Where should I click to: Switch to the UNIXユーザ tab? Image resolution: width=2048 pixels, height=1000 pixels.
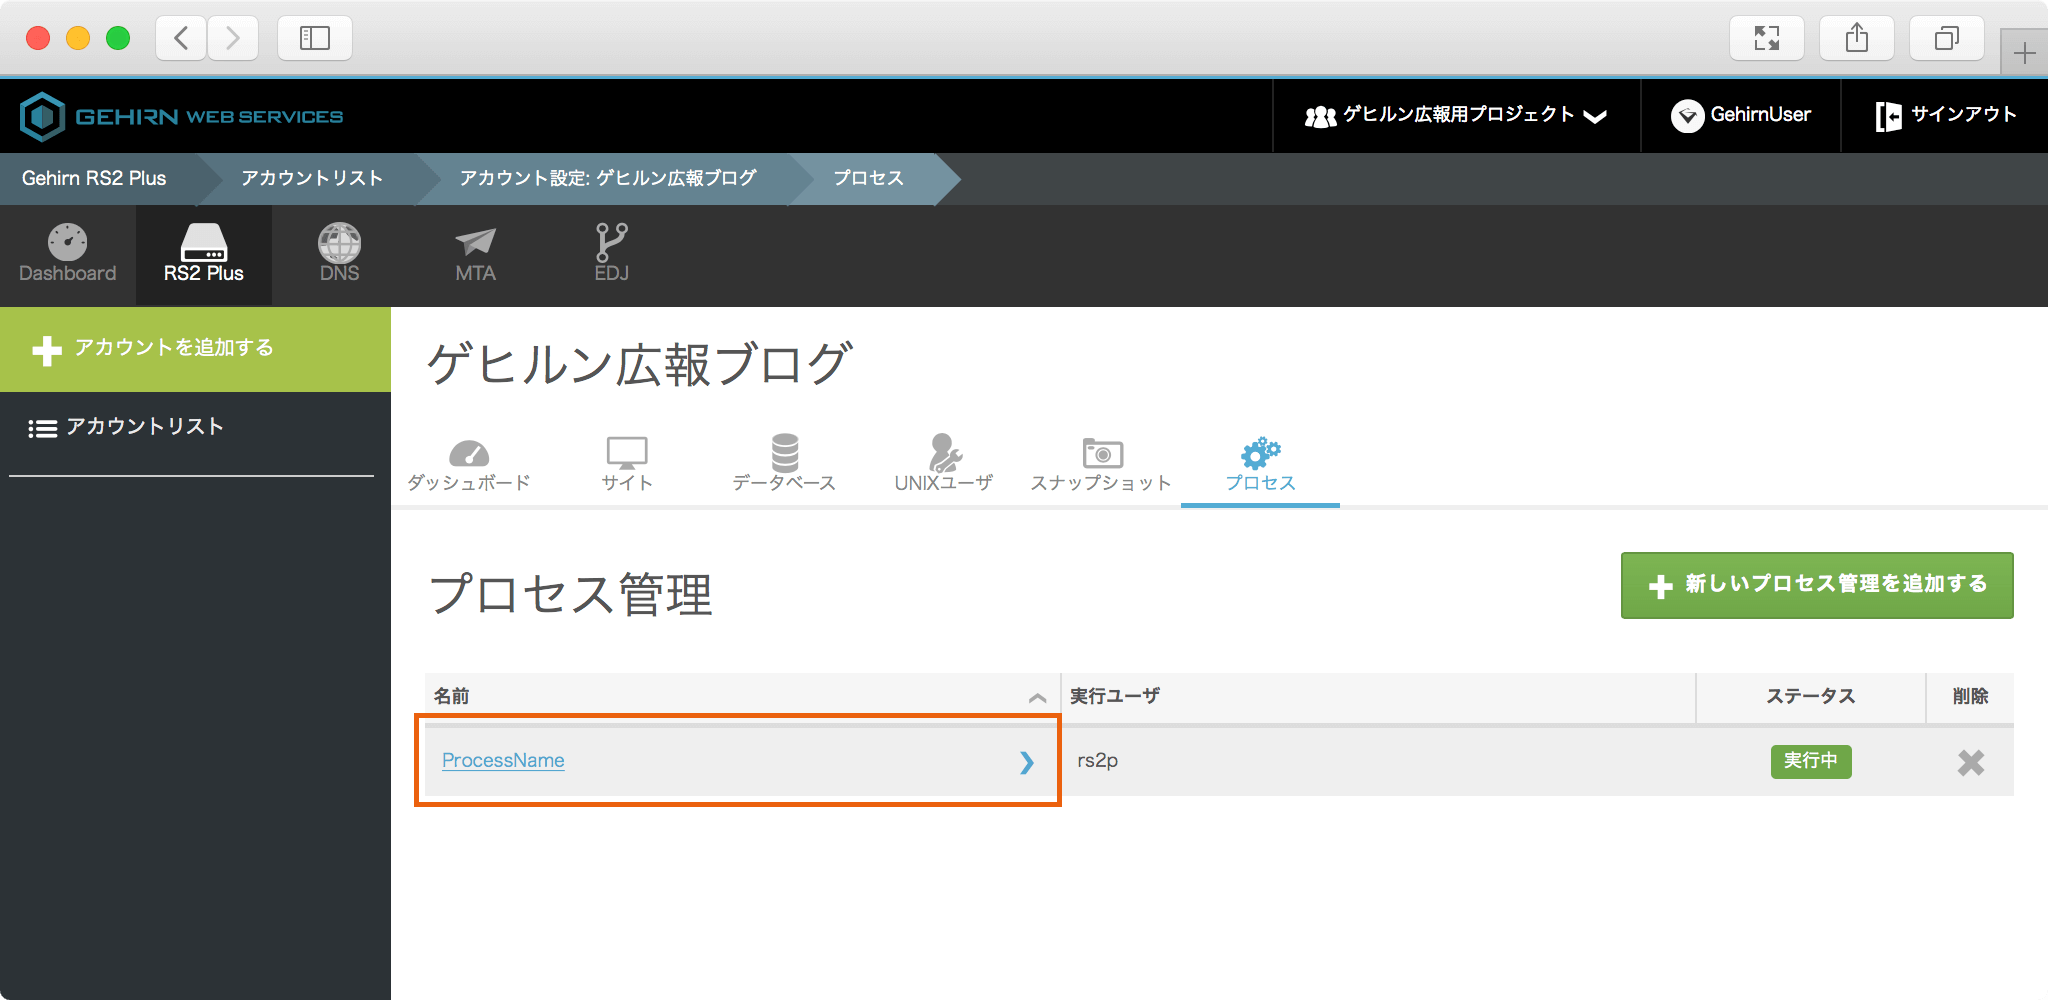point(943,464)
